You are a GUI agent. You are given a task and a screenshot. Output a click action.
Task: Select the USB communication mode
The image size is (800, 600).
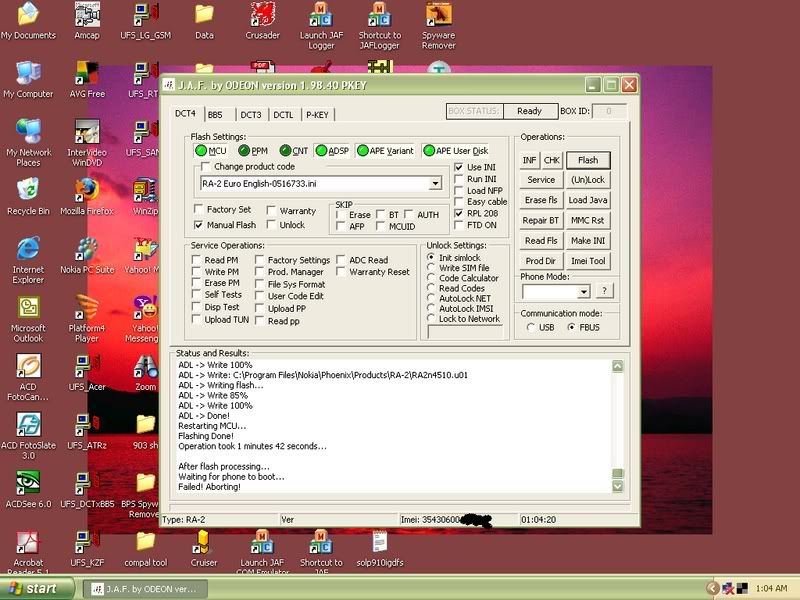pos(531,328)
